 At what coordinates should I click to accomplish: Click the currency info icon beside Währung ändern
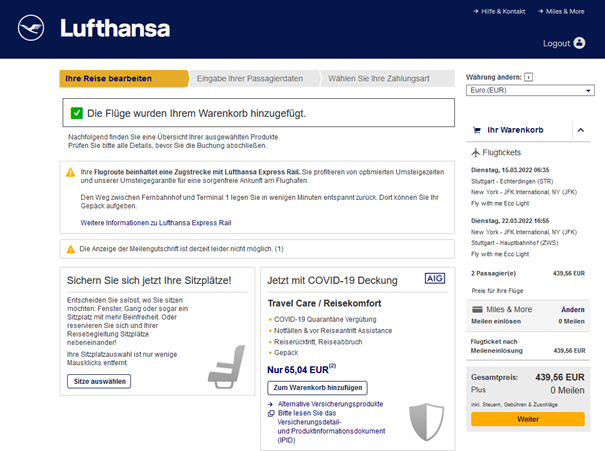click(529, 77)
